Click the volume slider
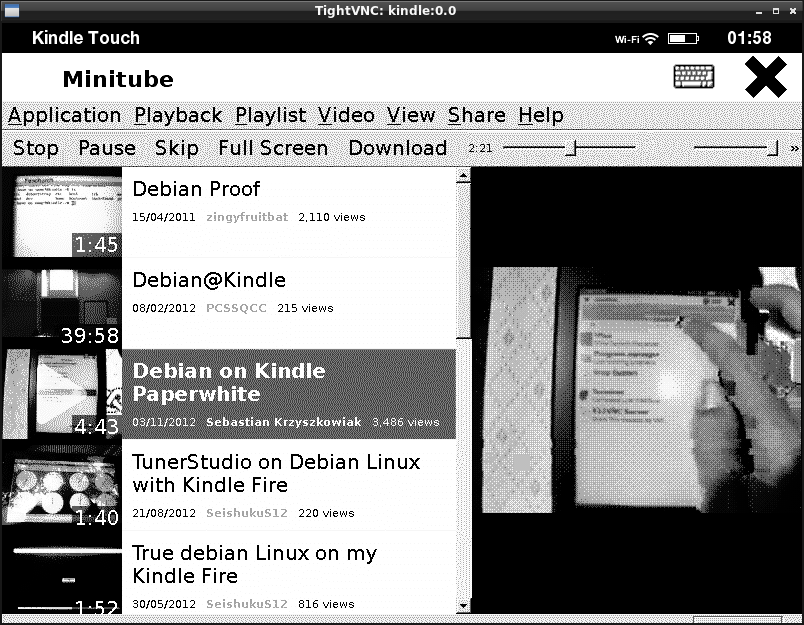This screenshot has width=804, height=625. 736,148
